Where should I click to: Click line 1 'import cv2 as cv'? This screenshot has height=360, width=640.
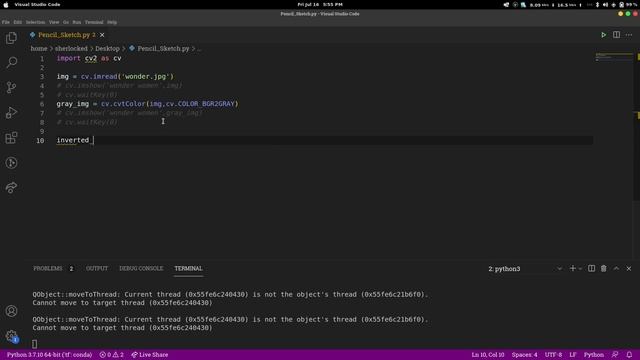pyautogui.click(x=89, y=58)
